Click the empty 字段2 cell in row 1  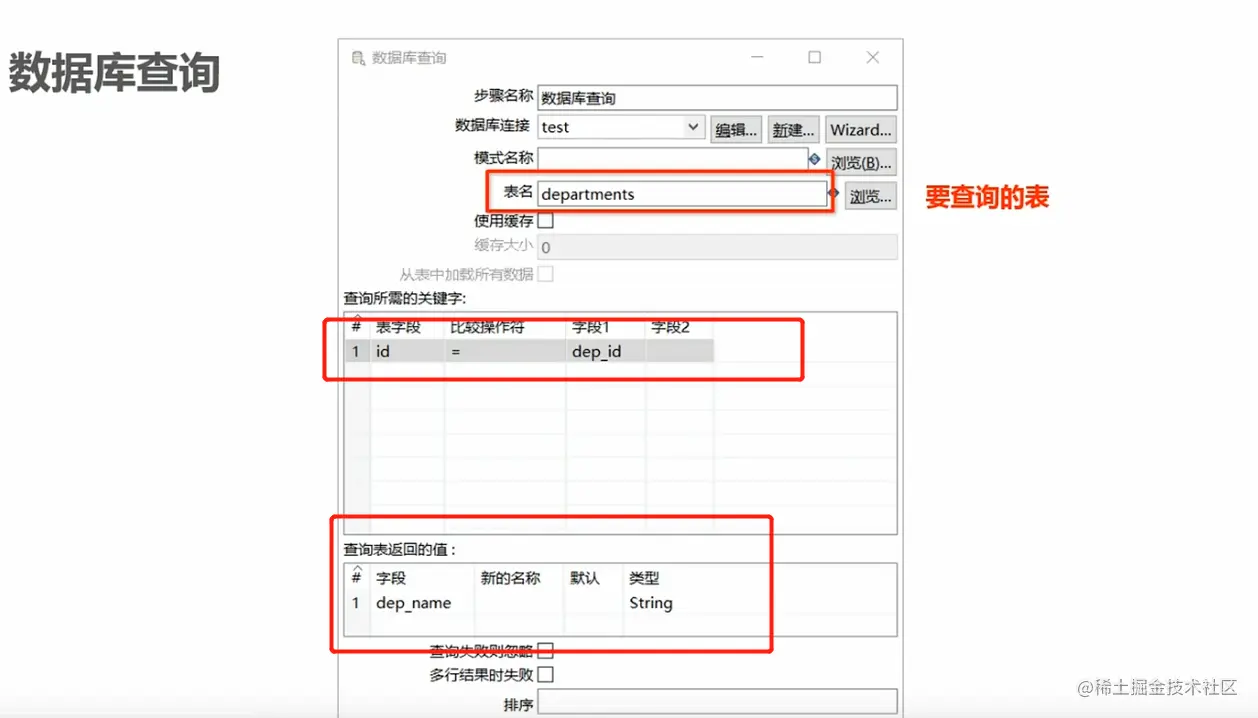679,351
